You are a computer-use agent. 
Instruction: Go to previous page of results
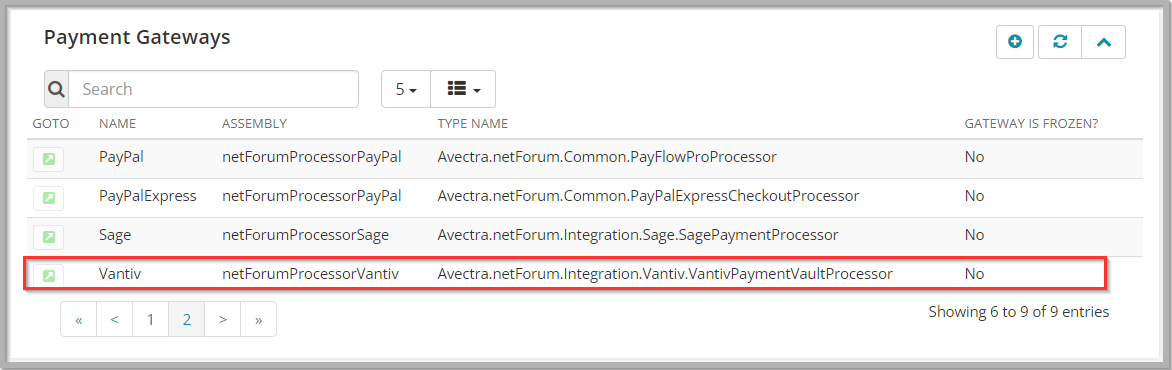click(114, 319)
